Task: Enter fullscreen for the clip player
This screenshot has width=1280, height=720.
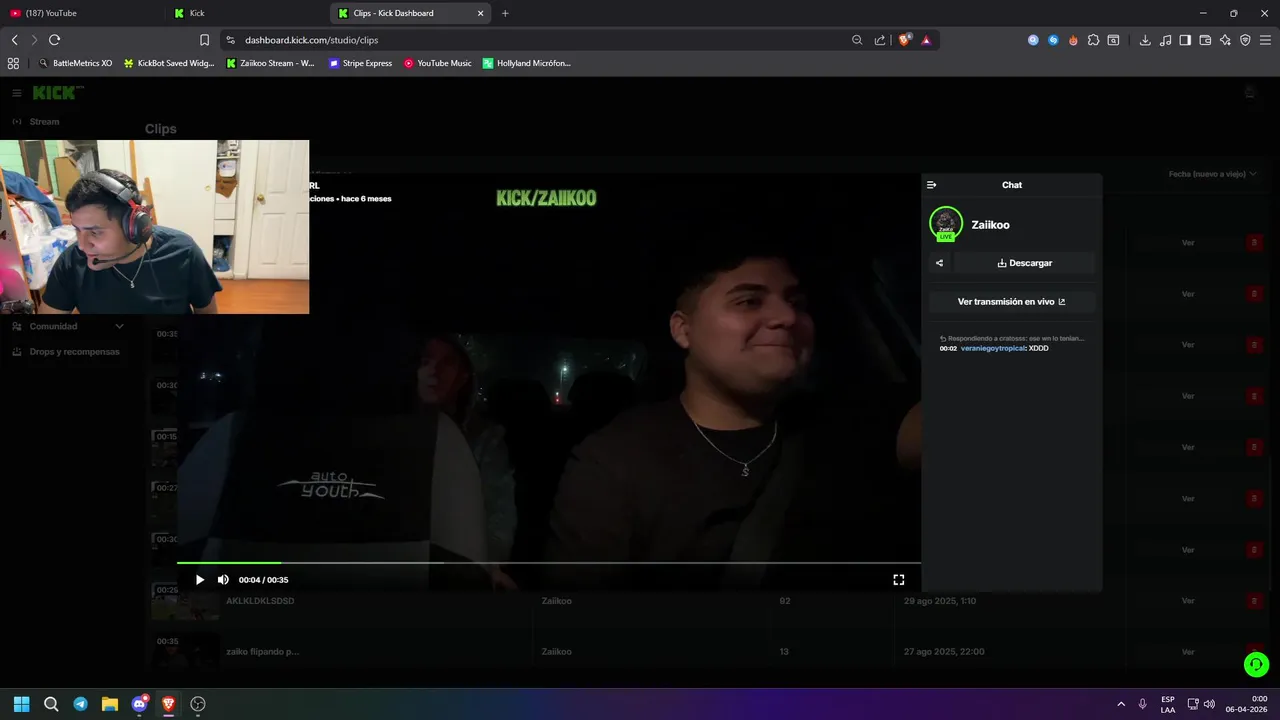Action: click(x=899, y=580)
